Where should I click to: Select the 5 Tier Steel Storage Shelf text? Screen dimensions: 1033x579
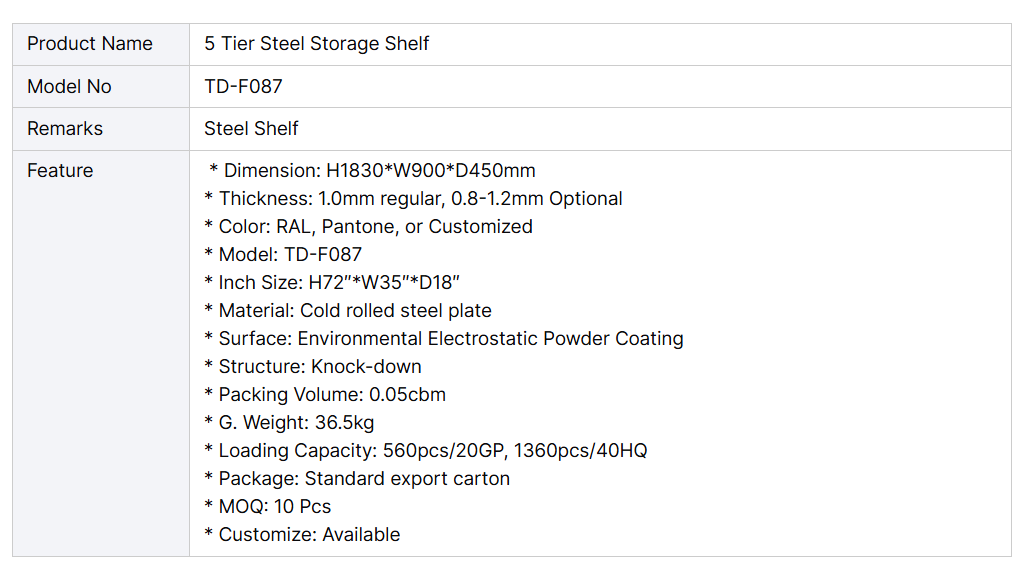click(317, 44)
